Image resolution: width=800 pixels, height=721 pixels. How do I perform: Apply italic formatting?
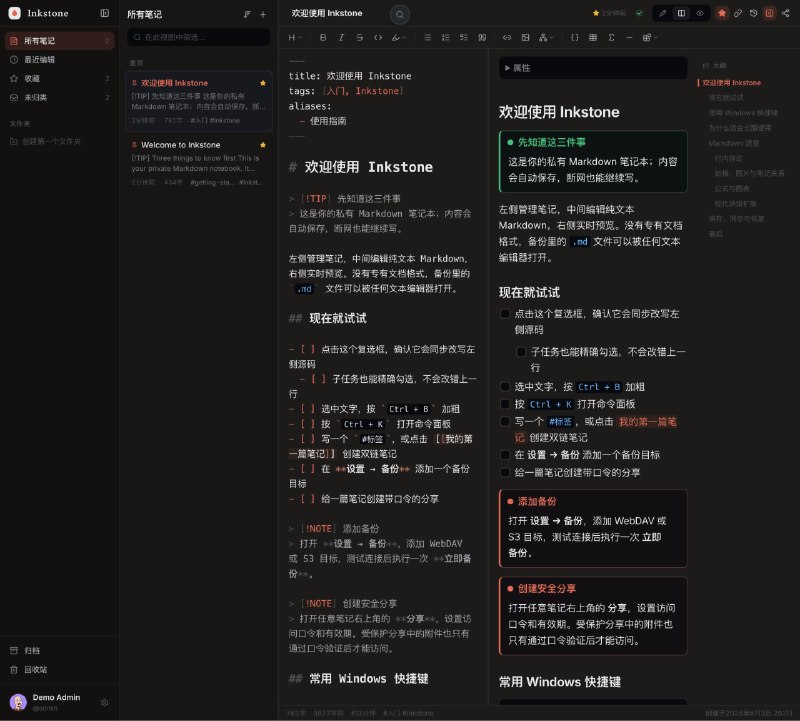pos(341,37)
